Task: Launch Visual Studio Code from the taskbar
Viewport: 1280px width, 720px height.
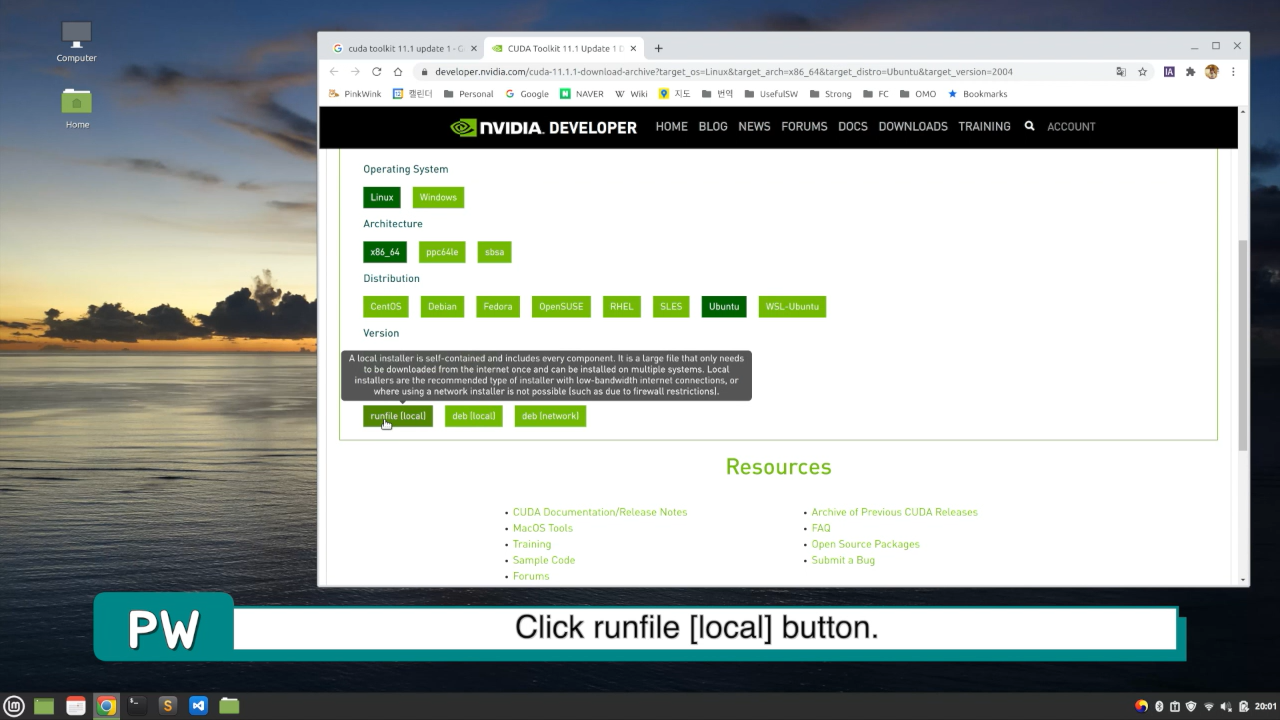Action: (198, 706)
